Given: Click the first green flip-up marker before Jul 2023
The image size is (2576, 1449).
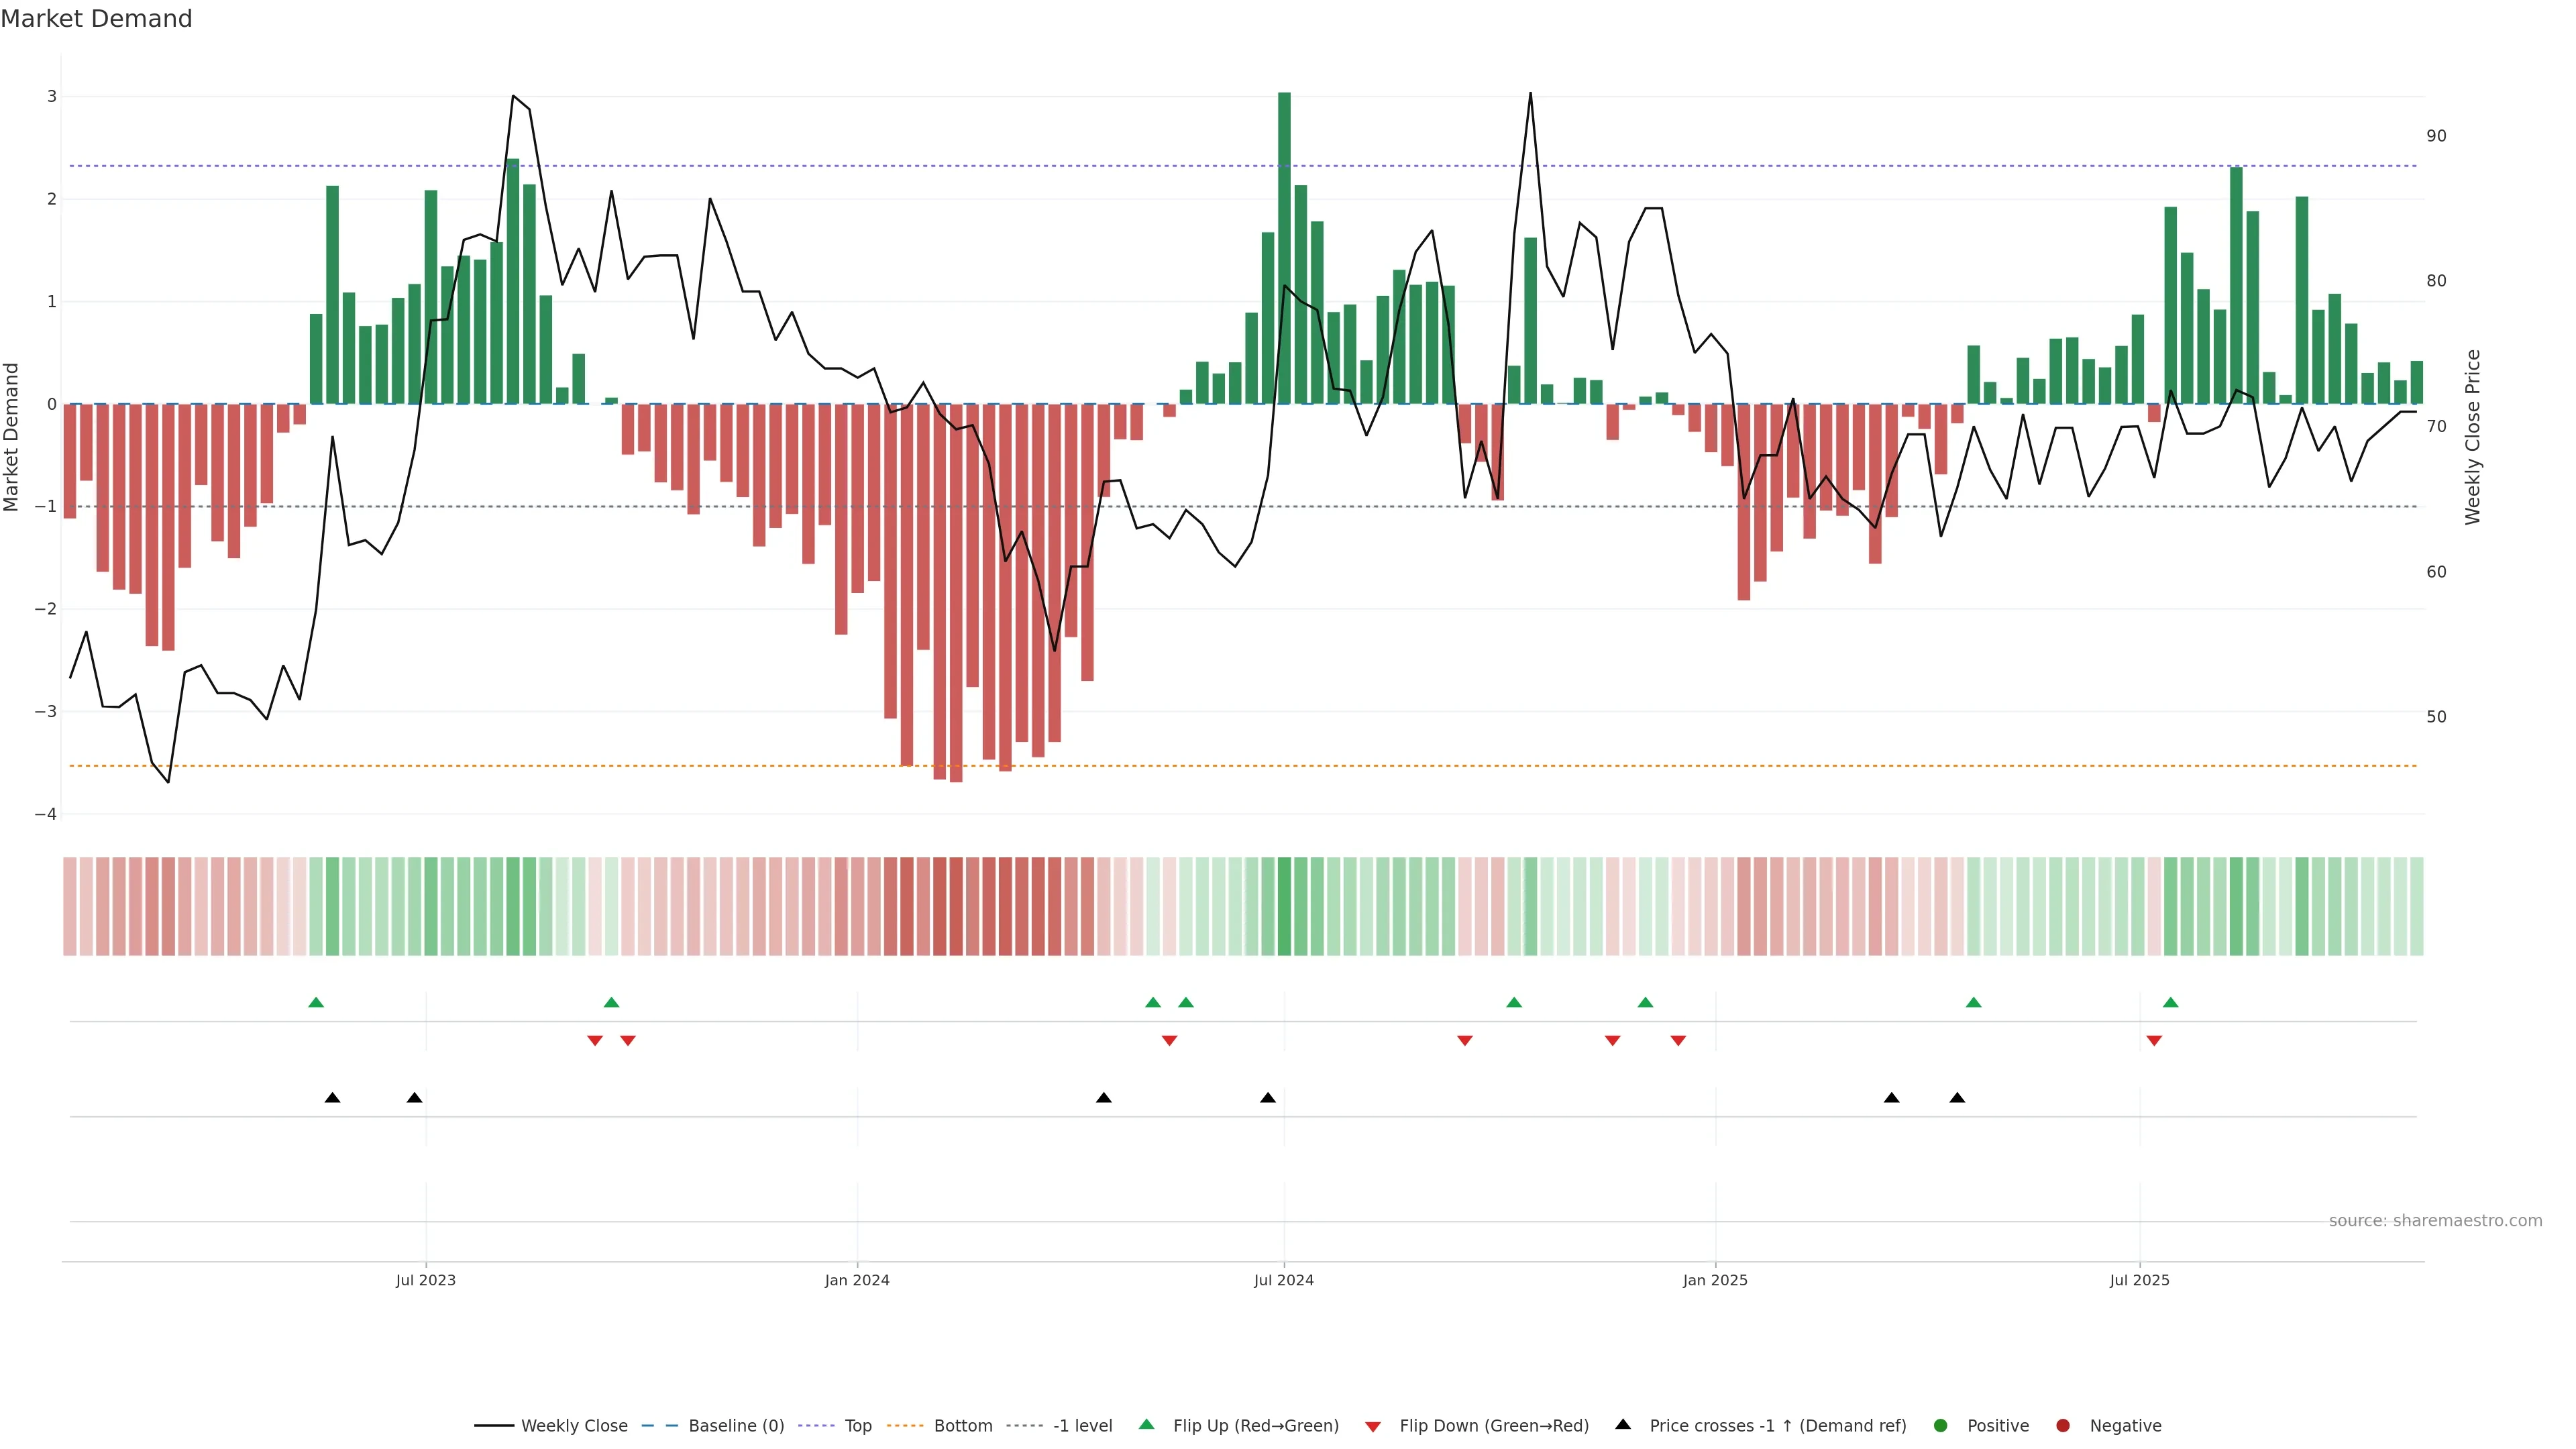Looking at the screenshot, I should click(316, 1002).
